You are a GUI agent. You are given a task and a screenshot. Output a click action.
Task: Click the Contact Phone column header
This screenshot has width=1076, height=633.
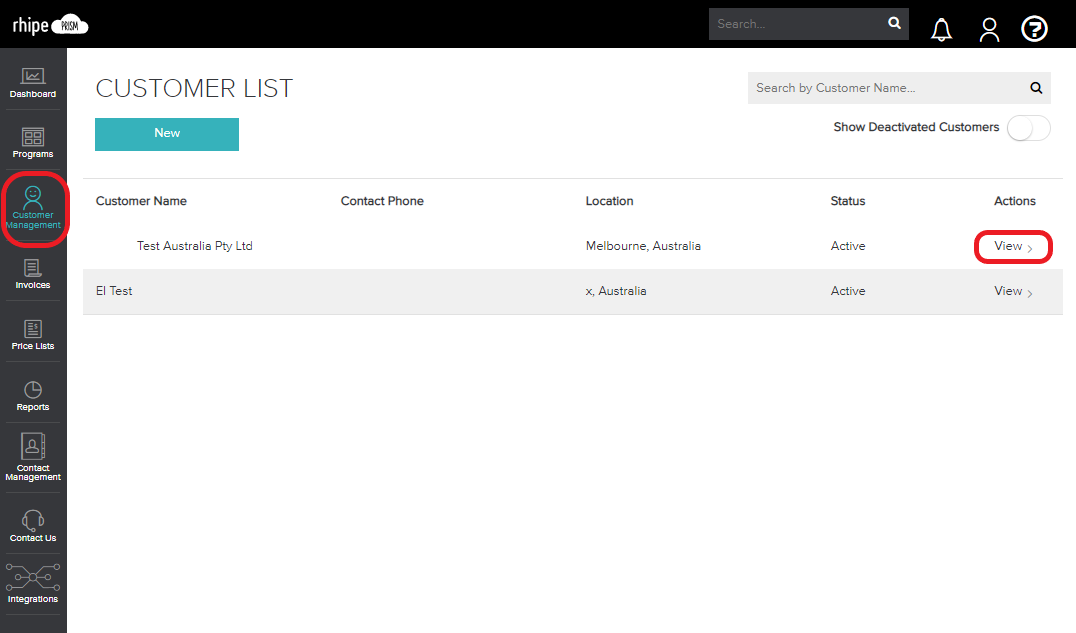[382, 201]
